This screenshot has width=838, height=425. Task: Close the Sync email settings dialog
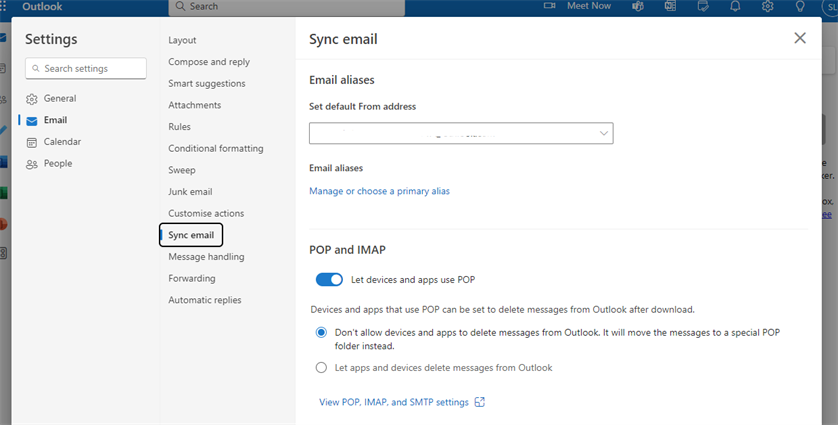[799, 38]
